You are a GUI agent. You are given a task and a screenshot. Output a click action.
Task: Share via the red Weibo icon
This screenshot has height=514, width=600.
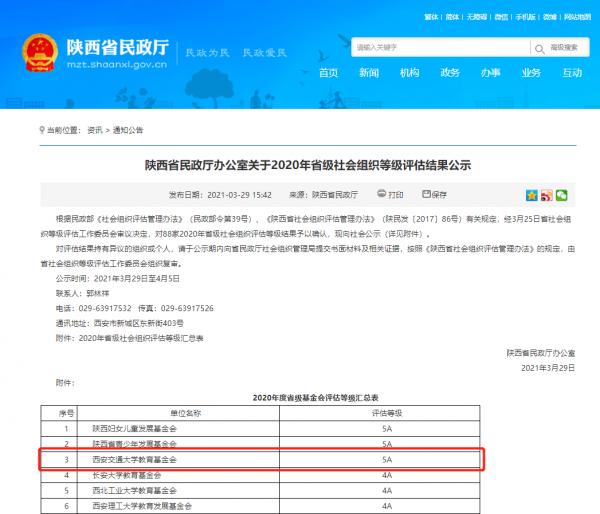tap(547, 195)
